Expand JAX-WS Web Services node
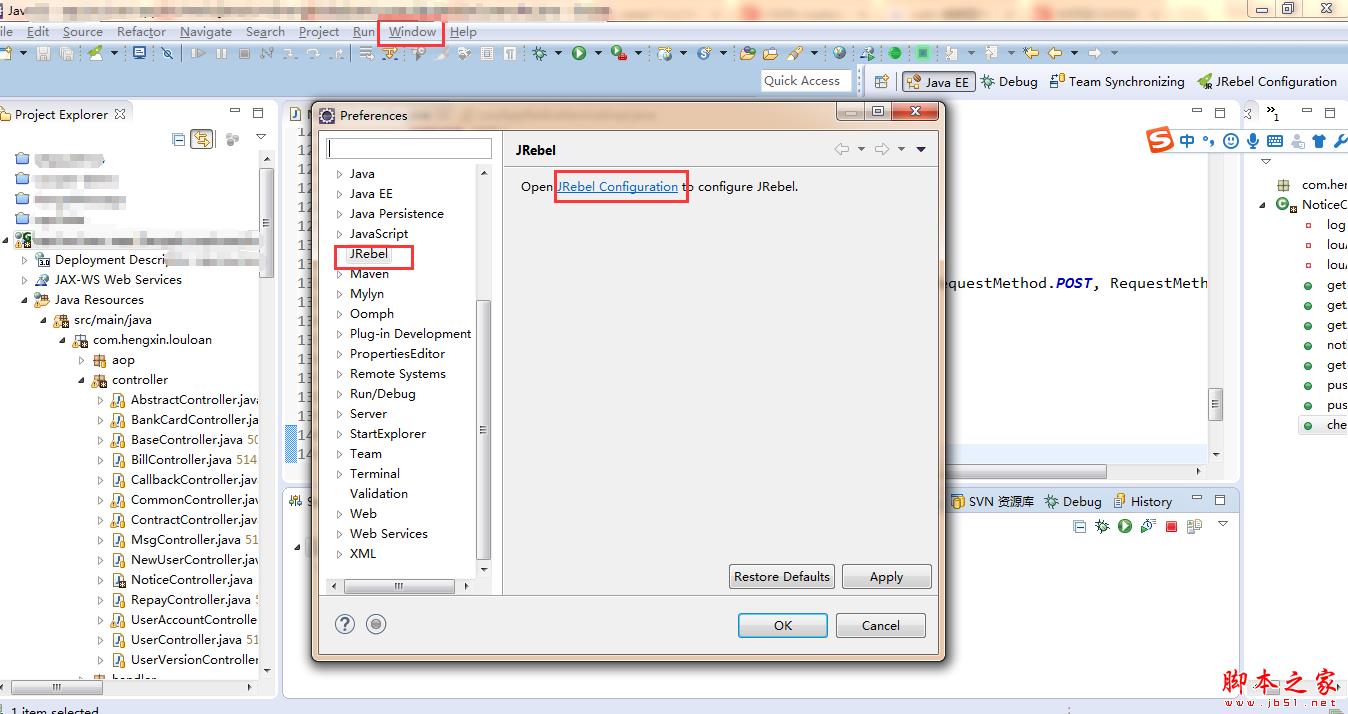 coord(25,280)
